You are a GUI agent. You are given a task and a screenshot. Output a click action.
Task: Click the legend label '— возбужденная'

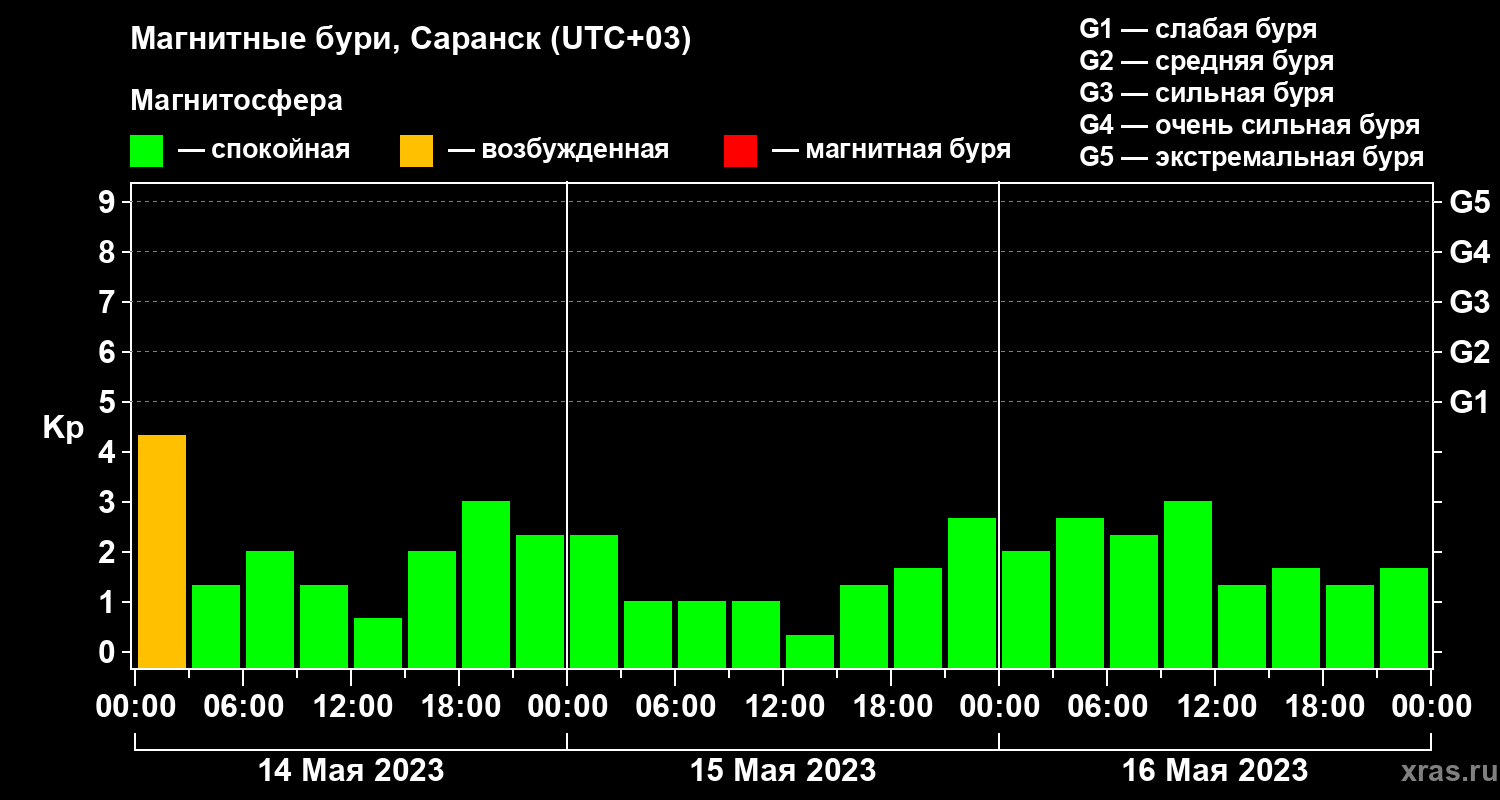pyautogui.click(x=558, y=151)
